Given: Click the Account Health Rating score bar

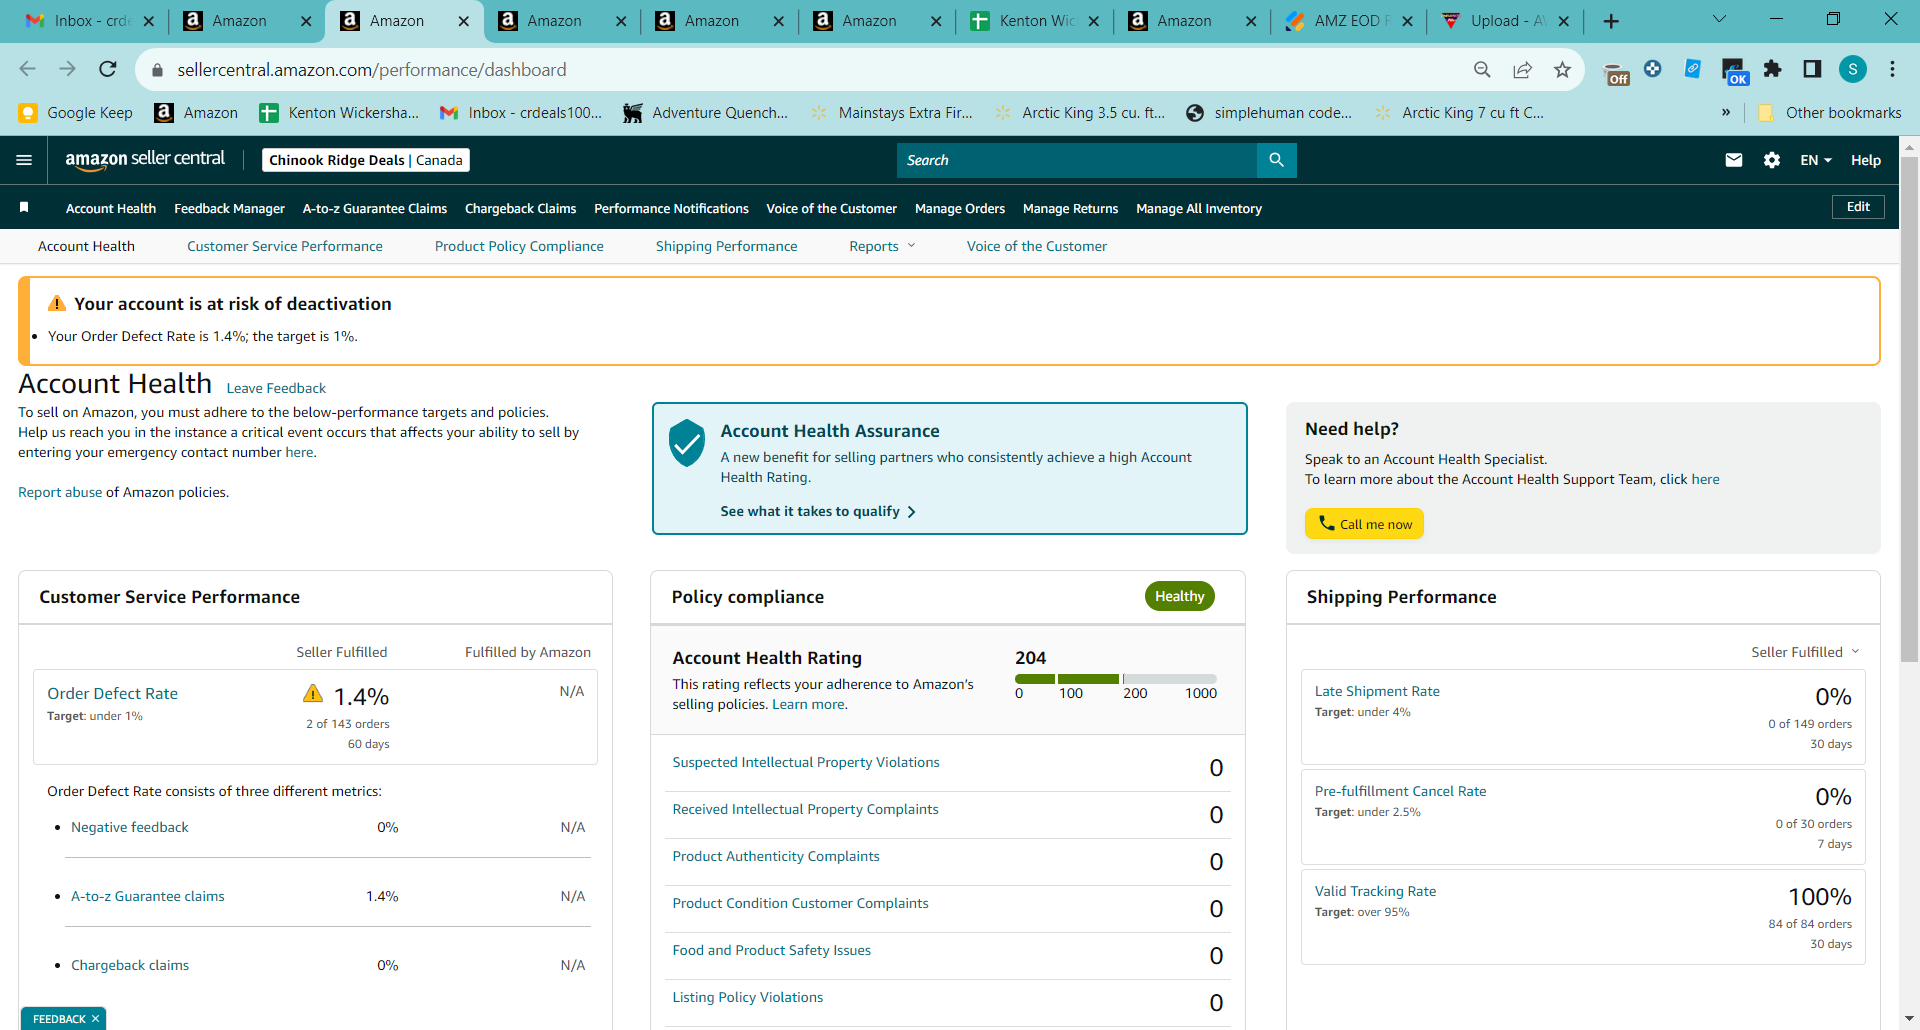Looking at the screenshot, I should pyautogui.click(x=1116, y=679).
